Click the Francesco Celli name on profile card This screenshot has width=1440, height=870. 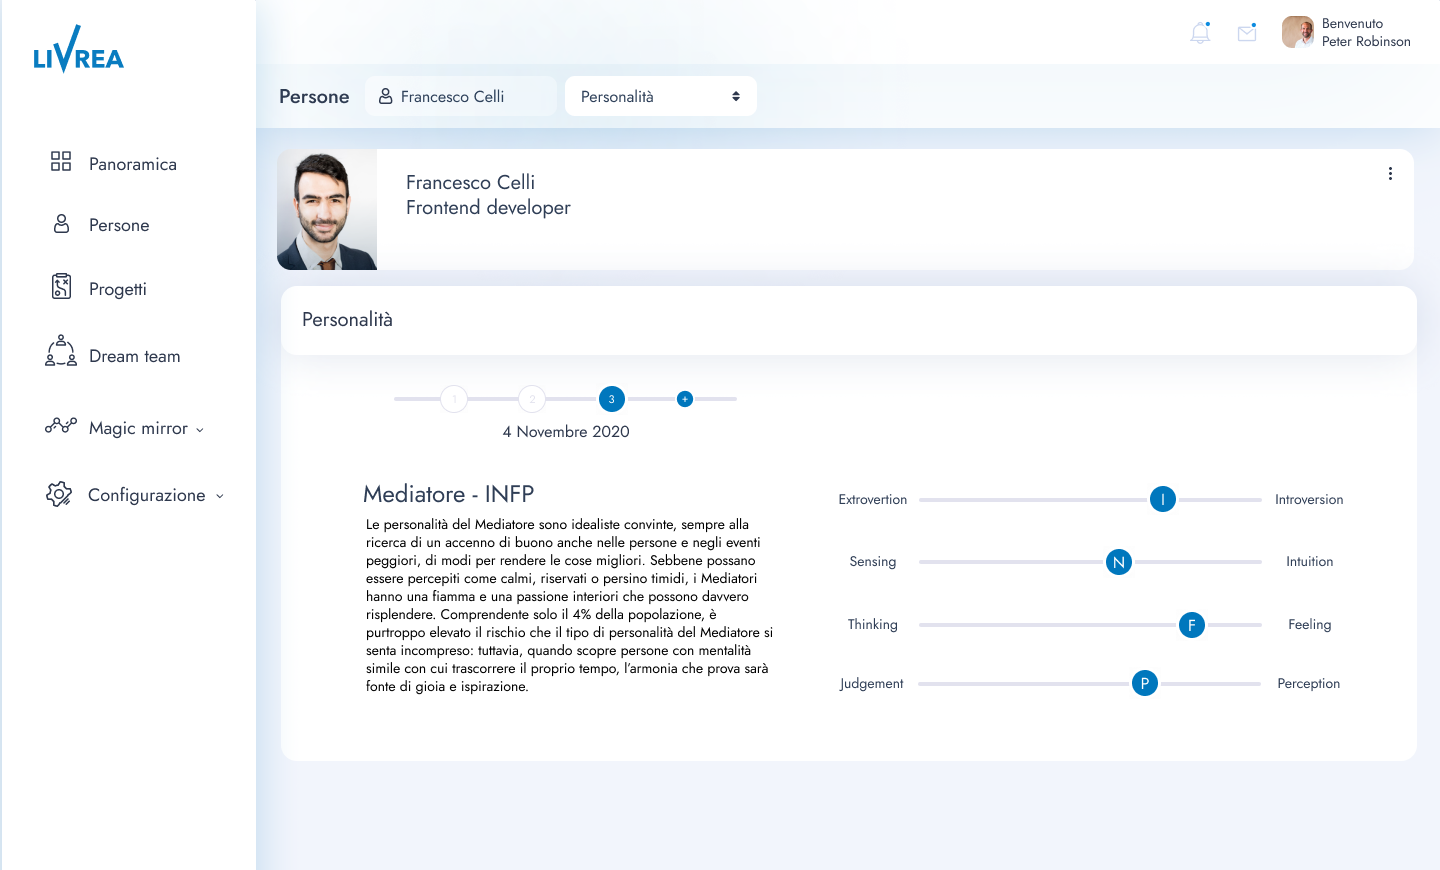470,182
